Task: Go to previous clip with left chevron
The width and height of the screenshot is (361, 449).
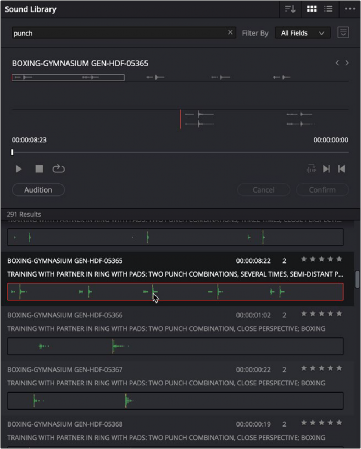Action: 337,63
